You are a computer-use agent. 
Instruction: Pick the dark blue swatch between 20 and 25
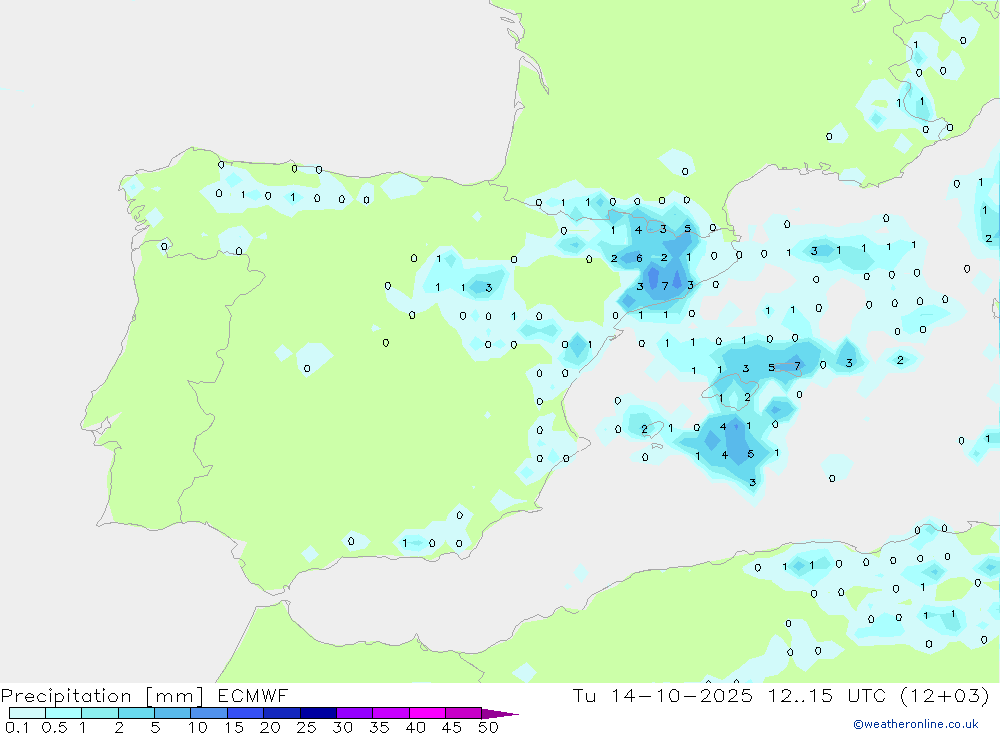(281, 713)
